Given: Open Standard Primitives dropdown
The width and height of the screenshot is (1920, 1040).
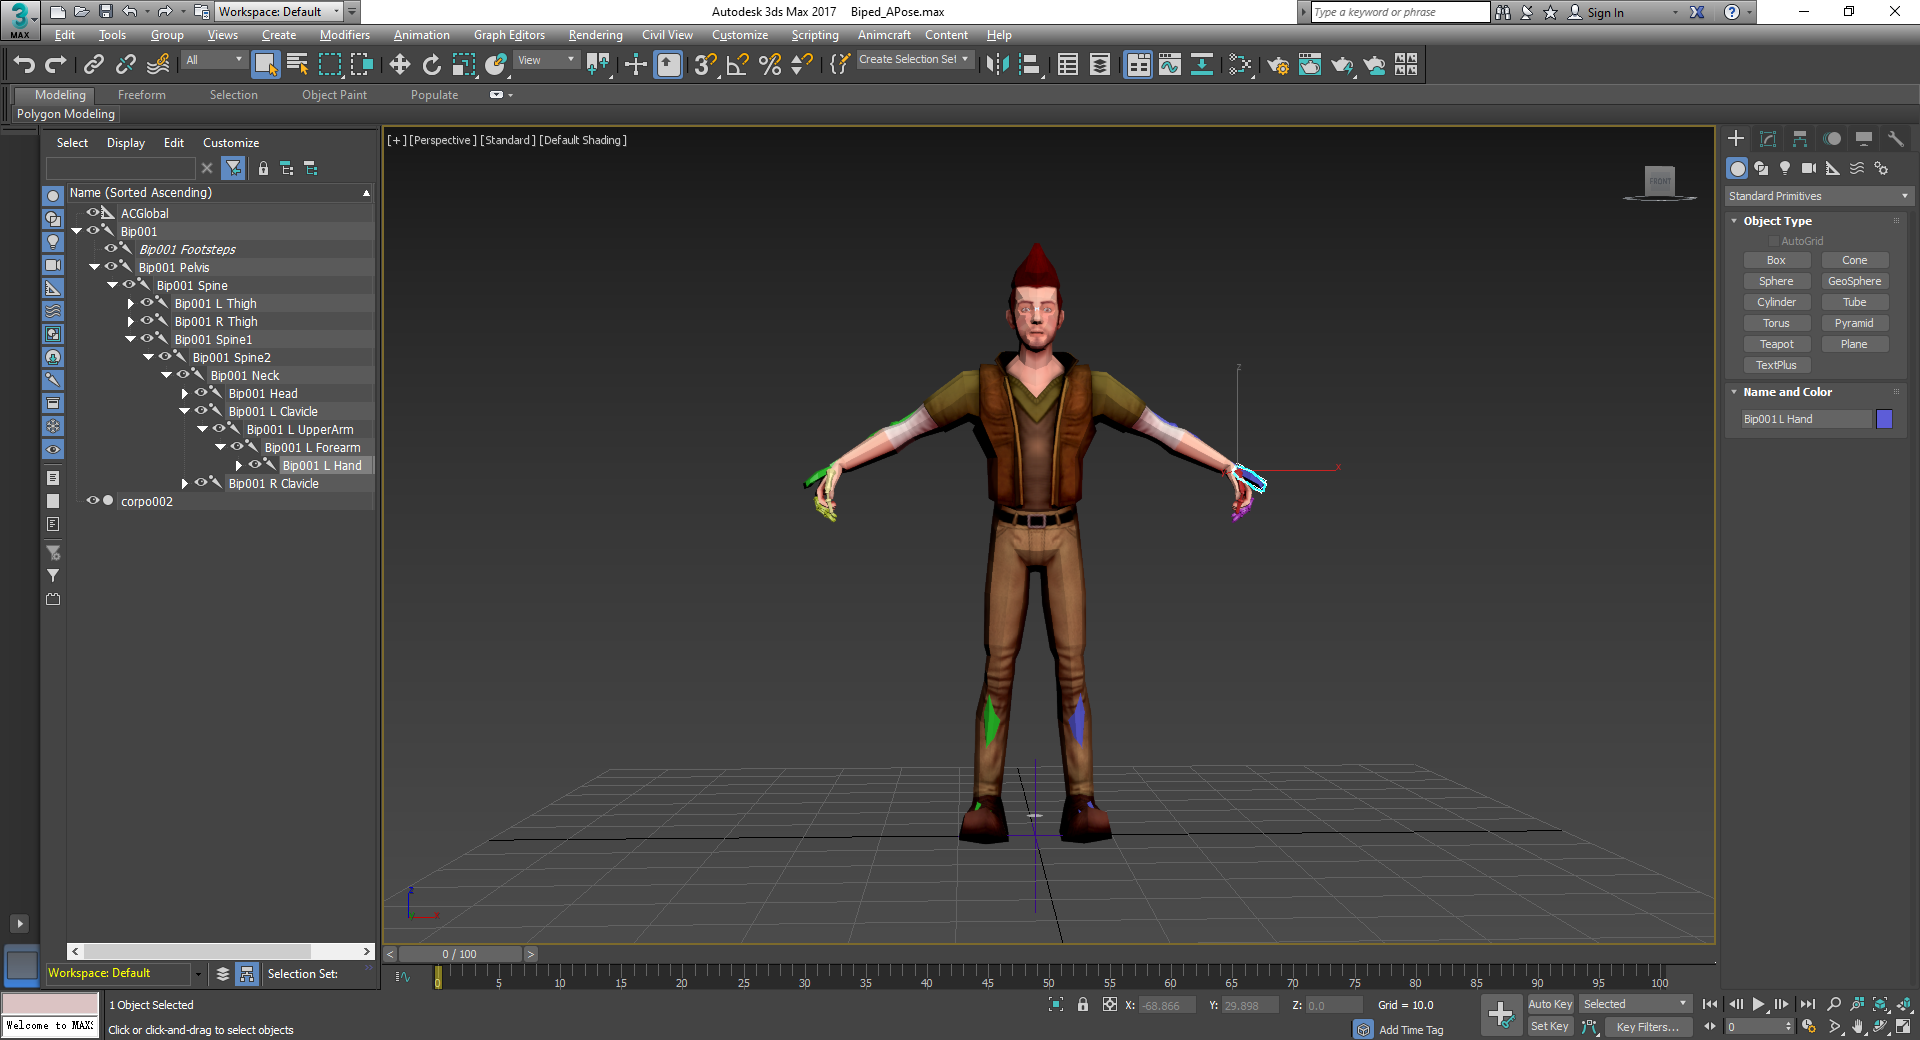Looking at the screenshot, I should 1818,196.
